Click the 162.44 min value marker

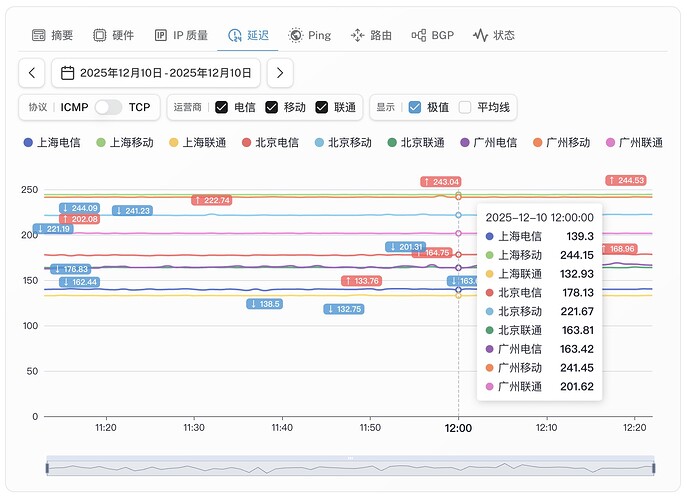point(80,282)
